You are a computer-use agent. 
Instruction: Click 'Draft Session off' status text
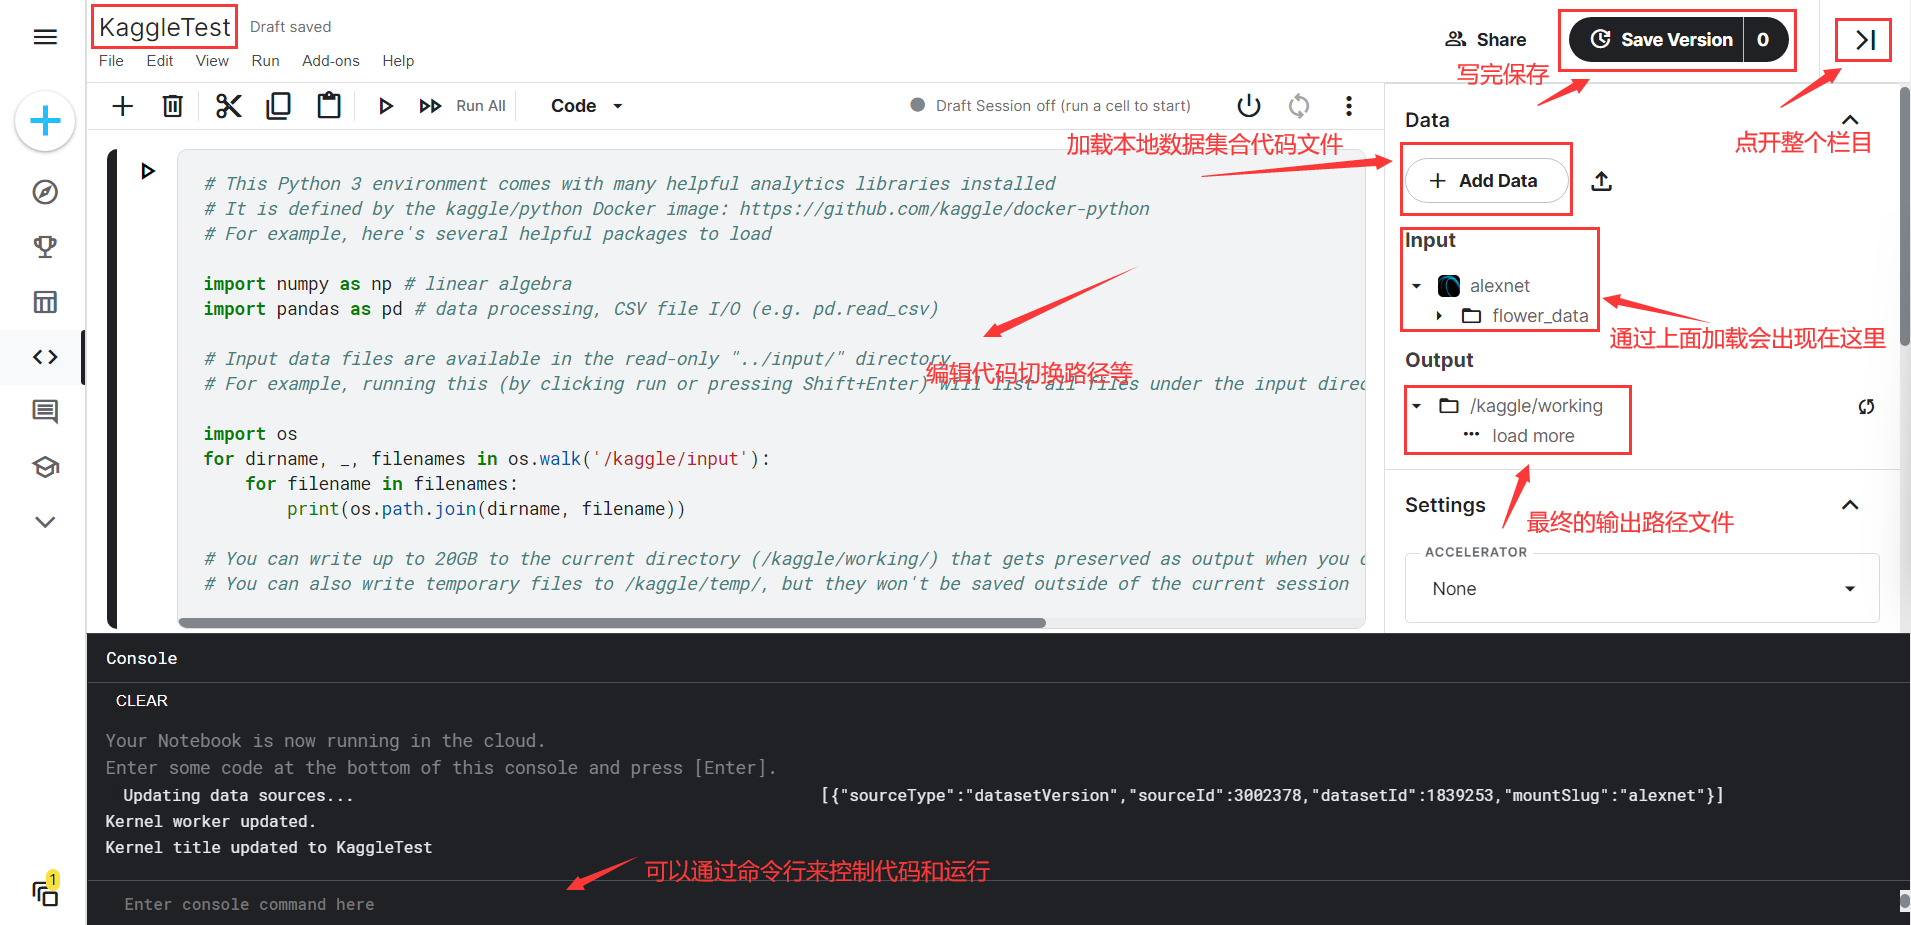coord(1062,106)
